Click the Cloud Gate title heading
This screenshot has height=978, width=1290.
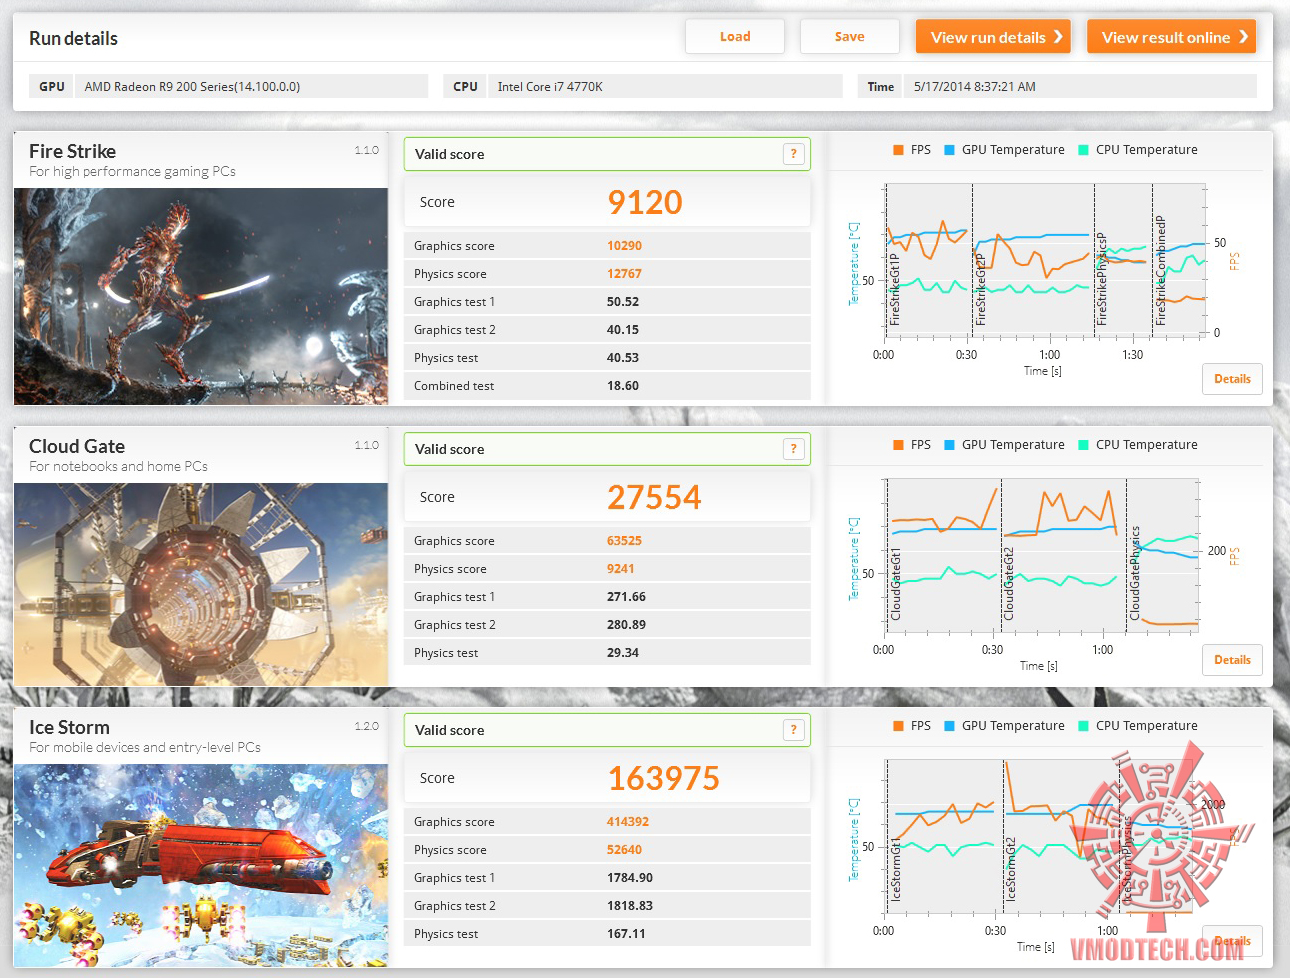point(77,446)
